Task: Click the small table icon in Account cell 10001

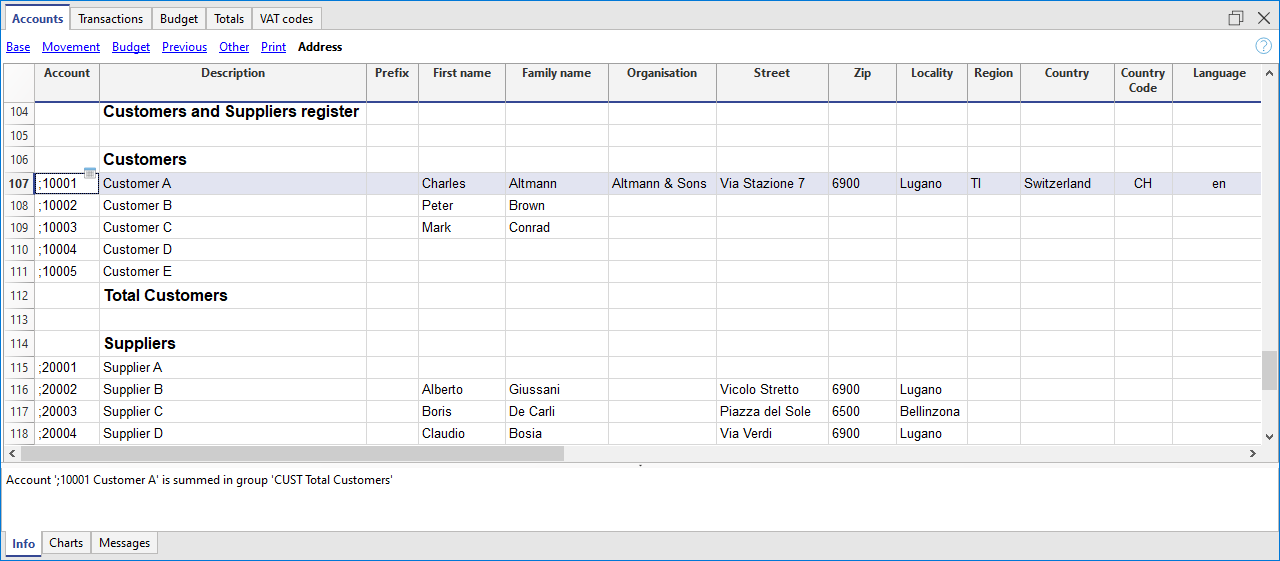Action: (x=90, y=173)
